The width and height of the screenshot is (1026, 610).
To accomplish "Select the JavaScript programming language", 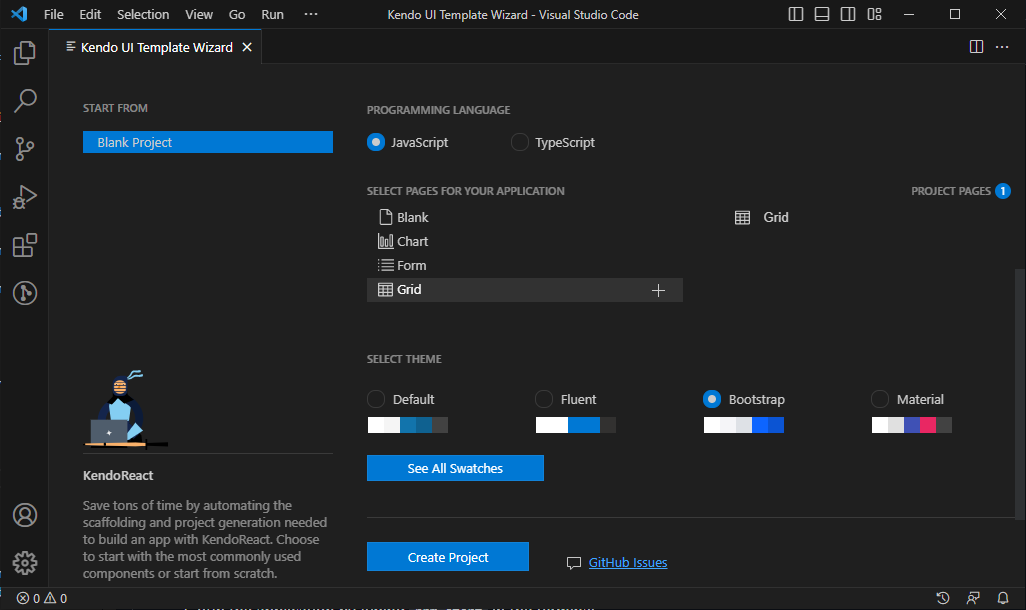I will [378, 142].
